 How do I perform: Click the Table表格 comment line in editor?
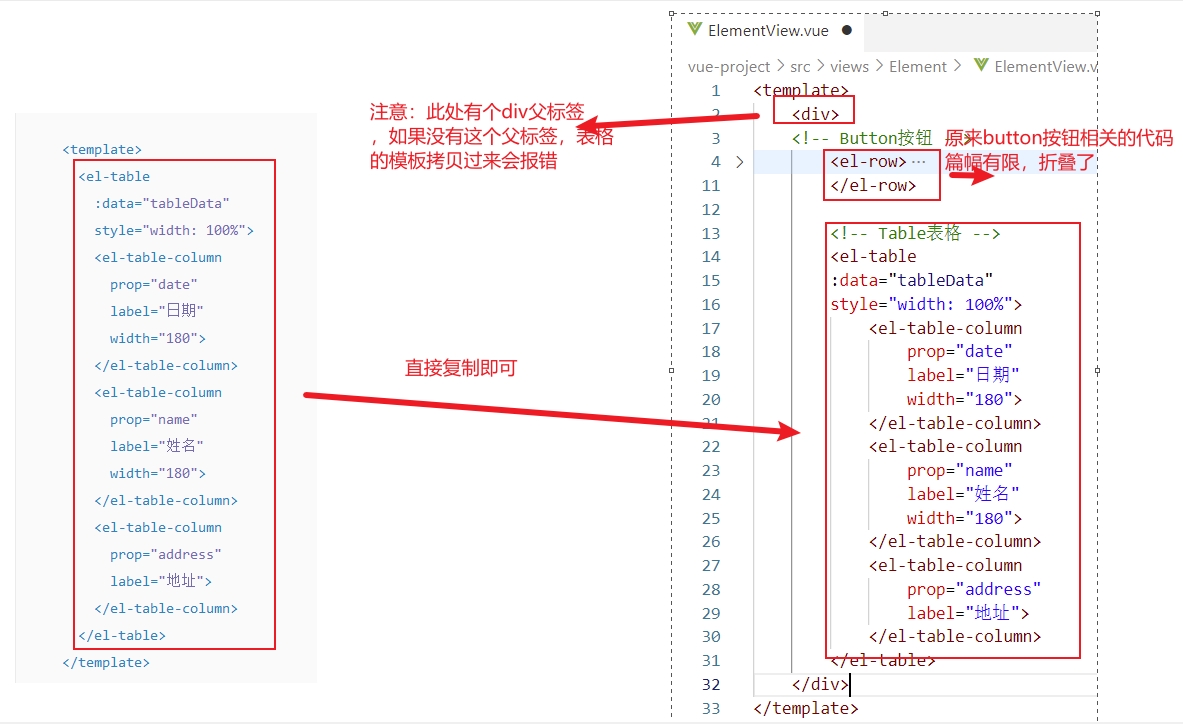(x=914, y=233)
